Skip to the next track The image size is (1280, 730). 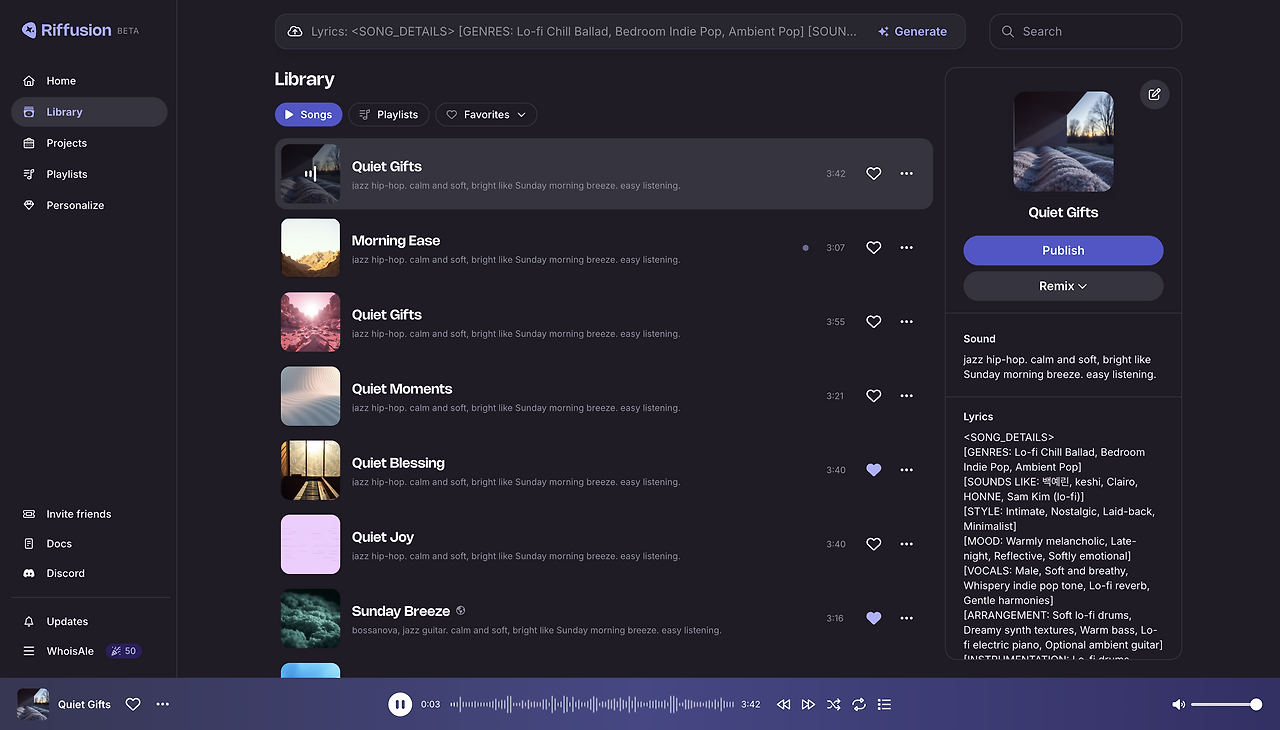coord(808,704)
